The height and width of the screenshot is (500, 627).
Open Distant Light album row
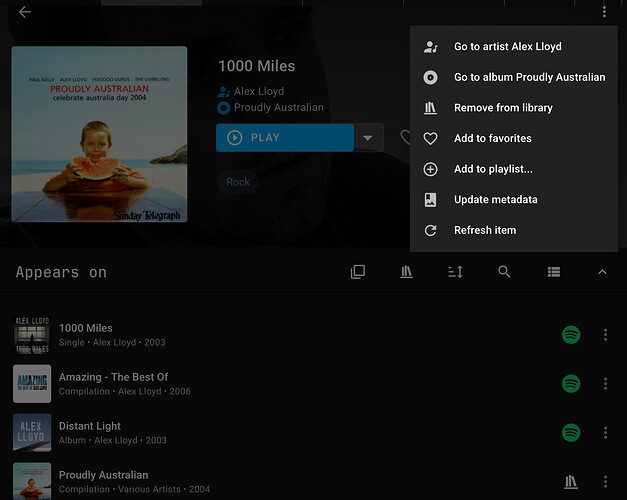tap(314, 433)
